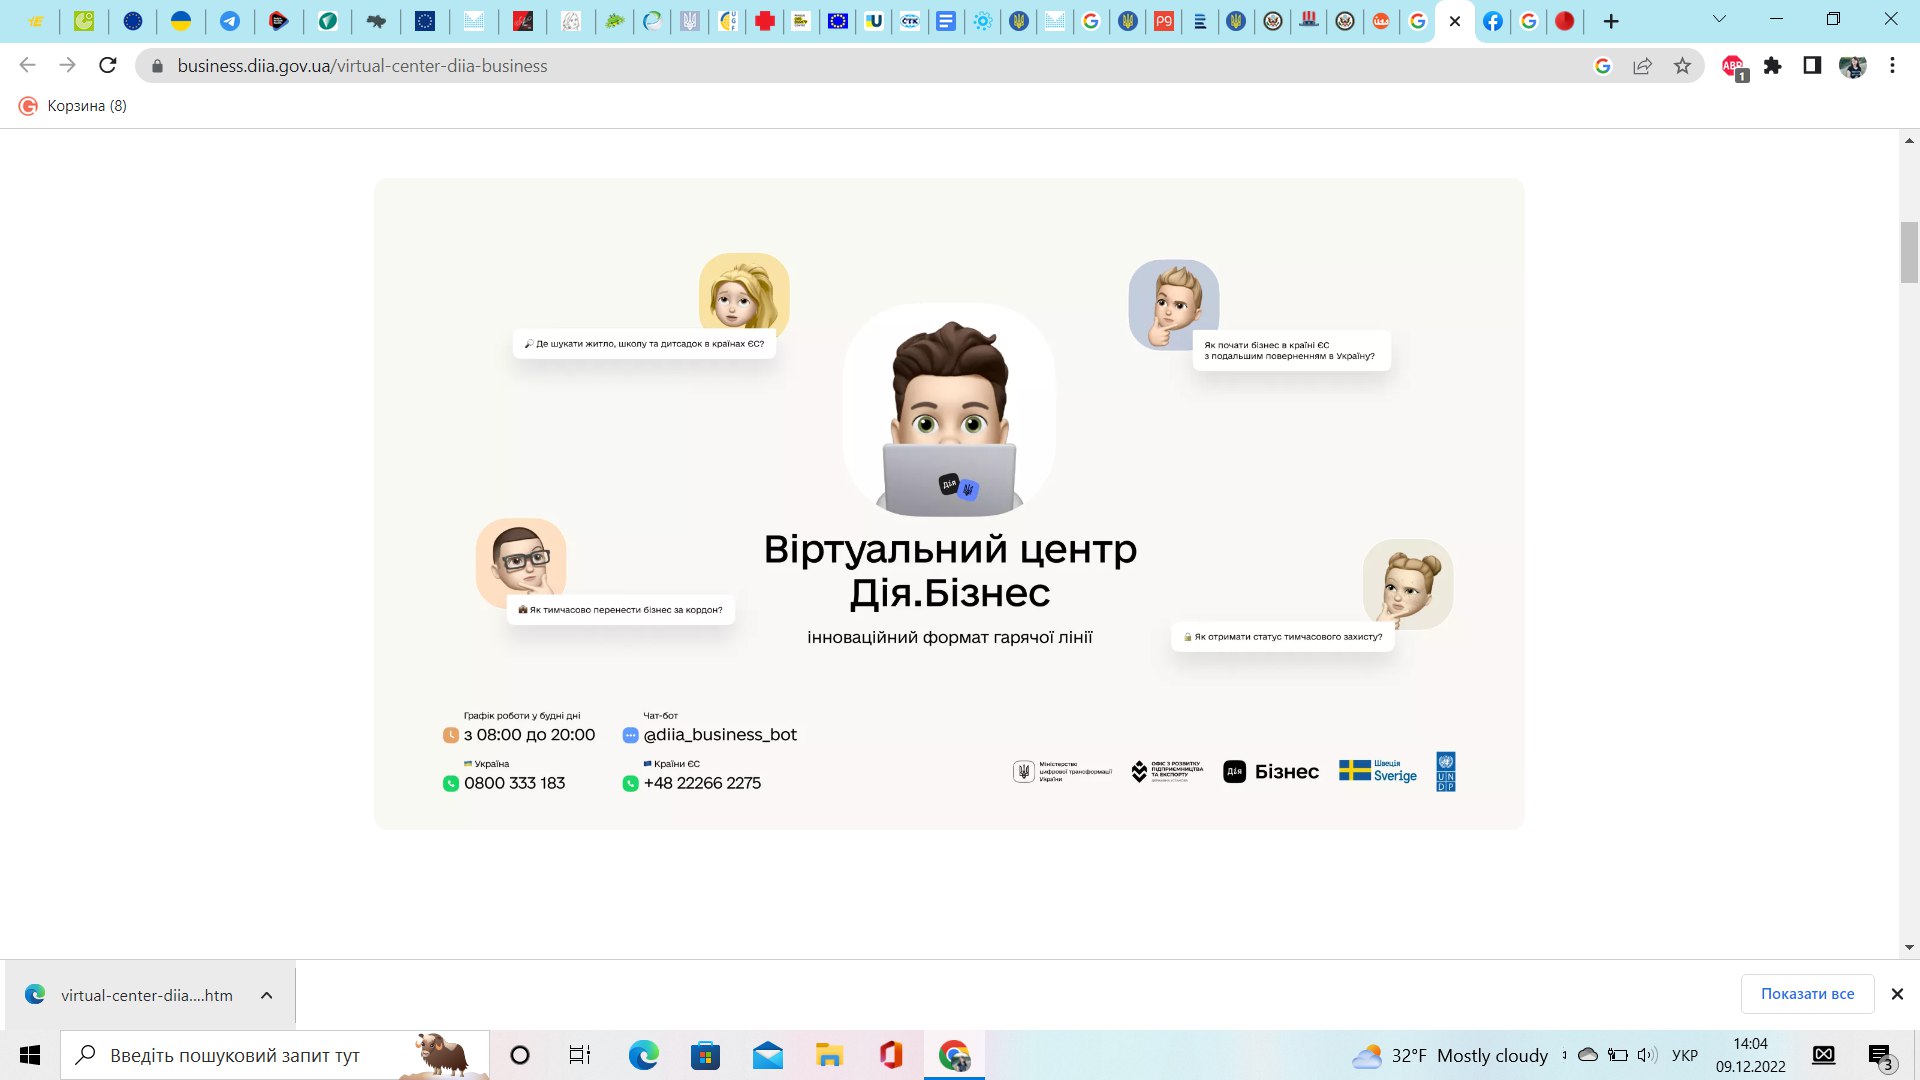
Task: Open the Windows notification center
Action: [1881, 1056]
